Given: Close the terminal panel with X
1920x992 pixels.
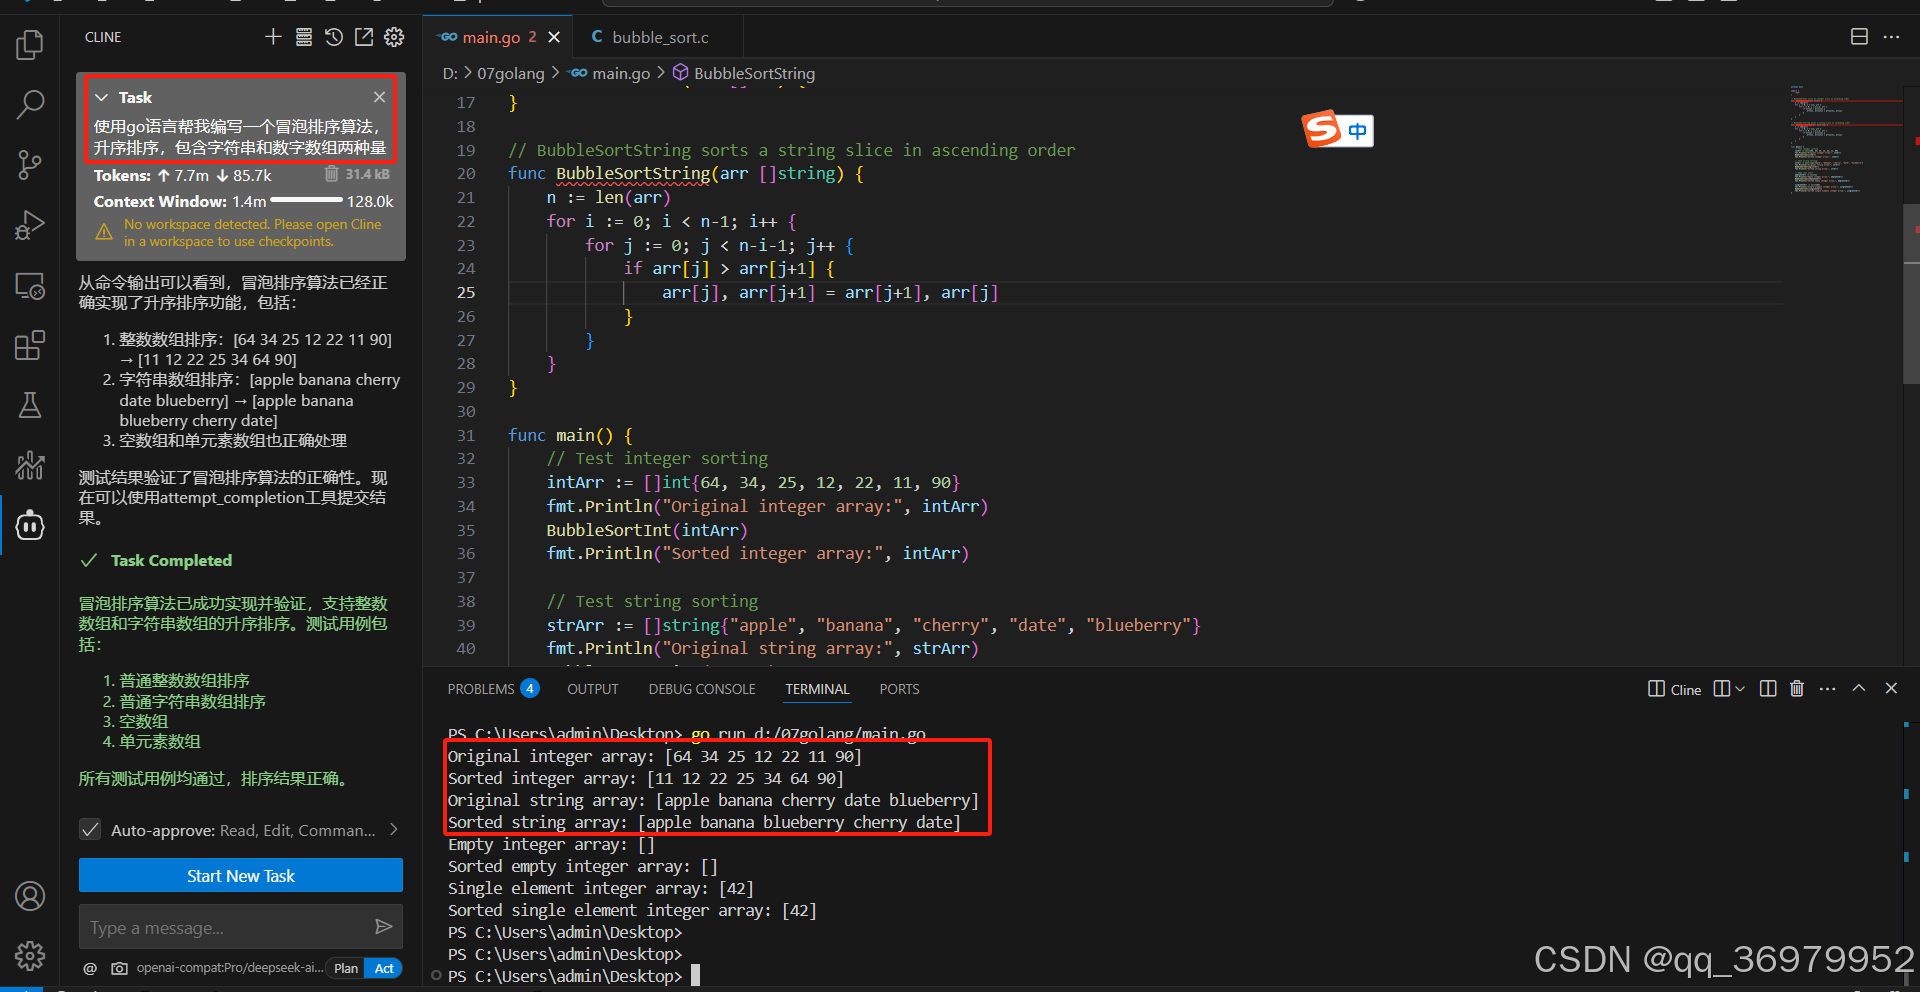Looking at the screenshot, I should click(1891, 689).
